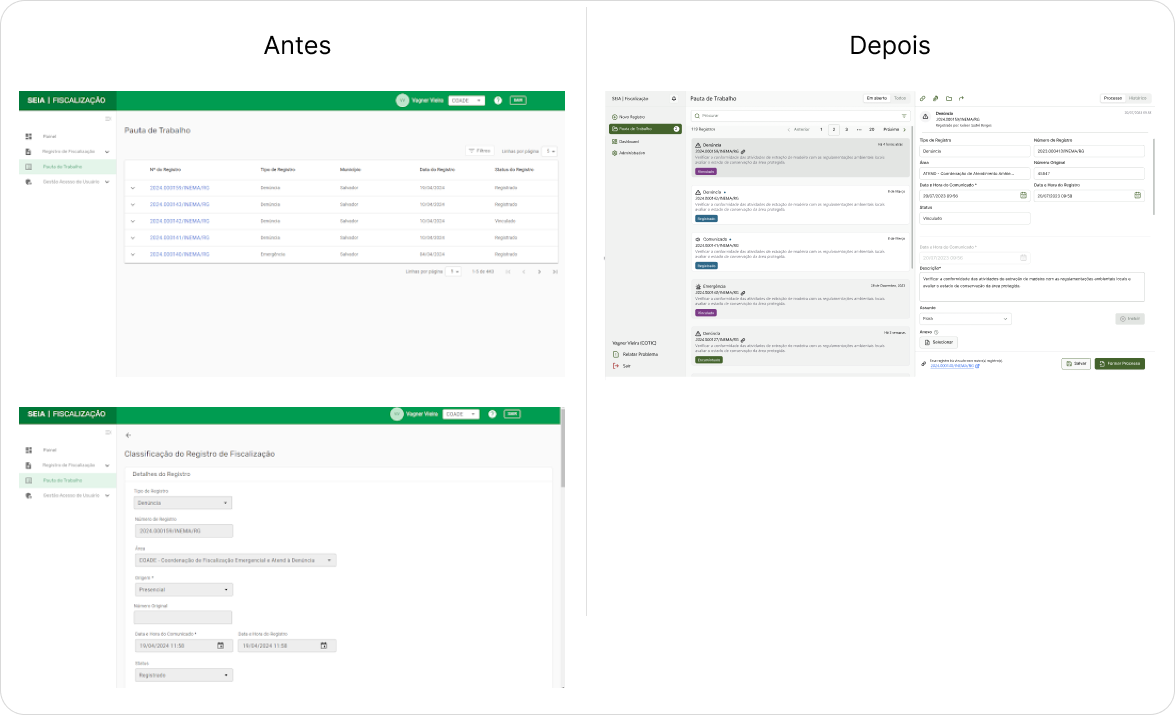
Task: Click the back arrow above Classificação do Registro de Fiscalização
Action: point(128,436)
